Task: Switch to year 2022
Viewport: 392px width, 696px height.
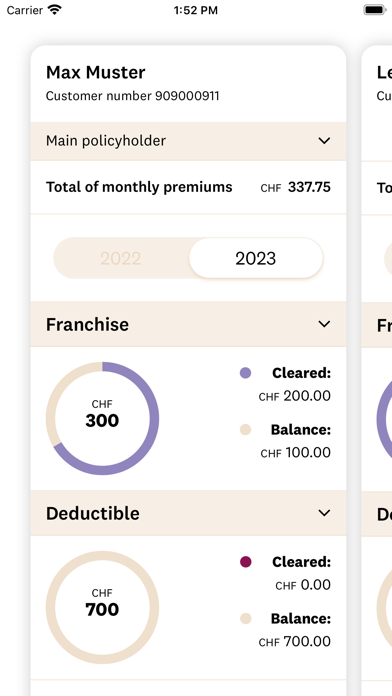Action: [x=121, y=258]
